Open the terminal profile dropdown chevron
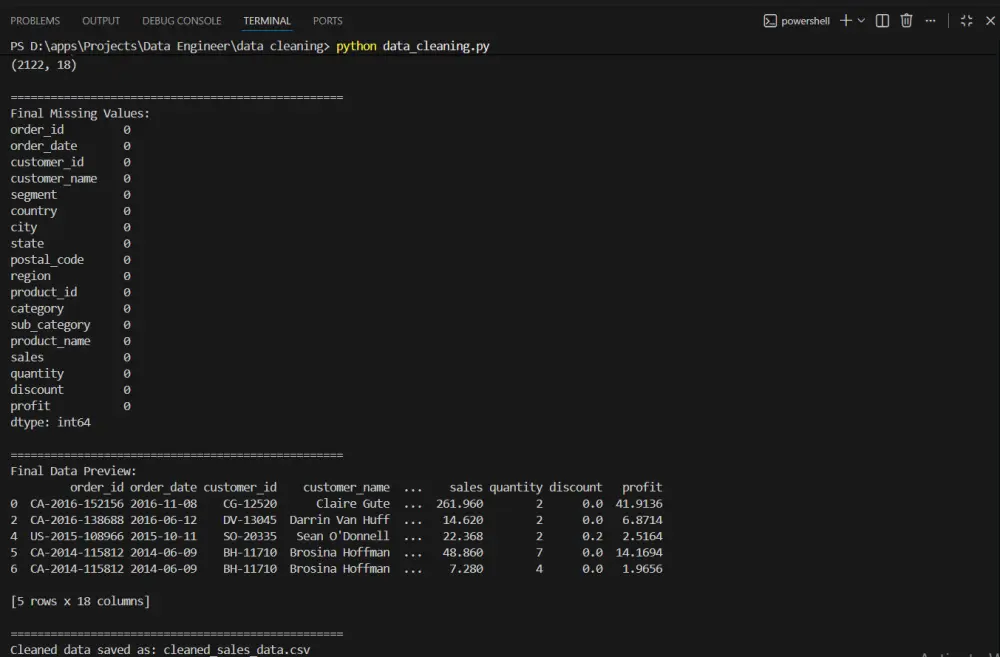The height and width of the screenshot is (657, 1000). point(861,20)
